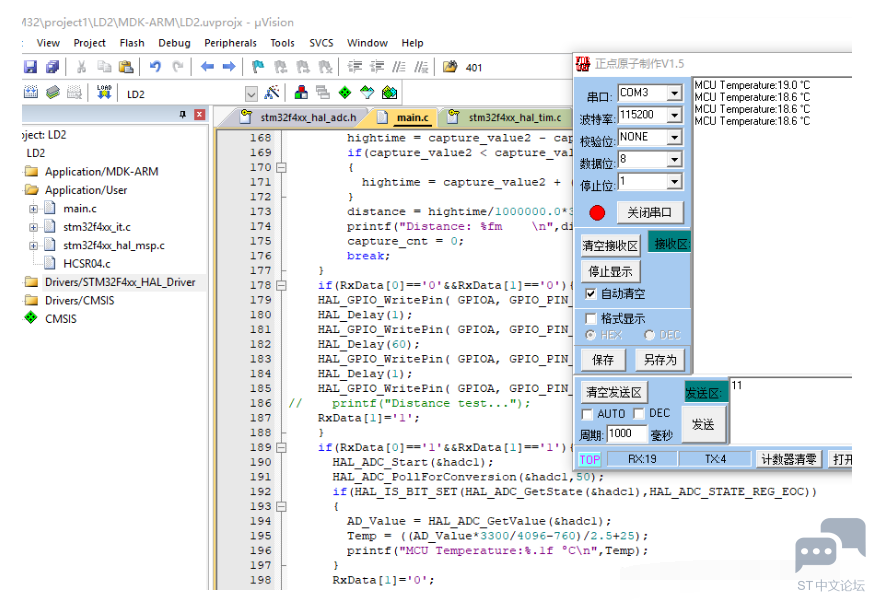
Task: Click the 发送 send button
Action: (703, 425)
